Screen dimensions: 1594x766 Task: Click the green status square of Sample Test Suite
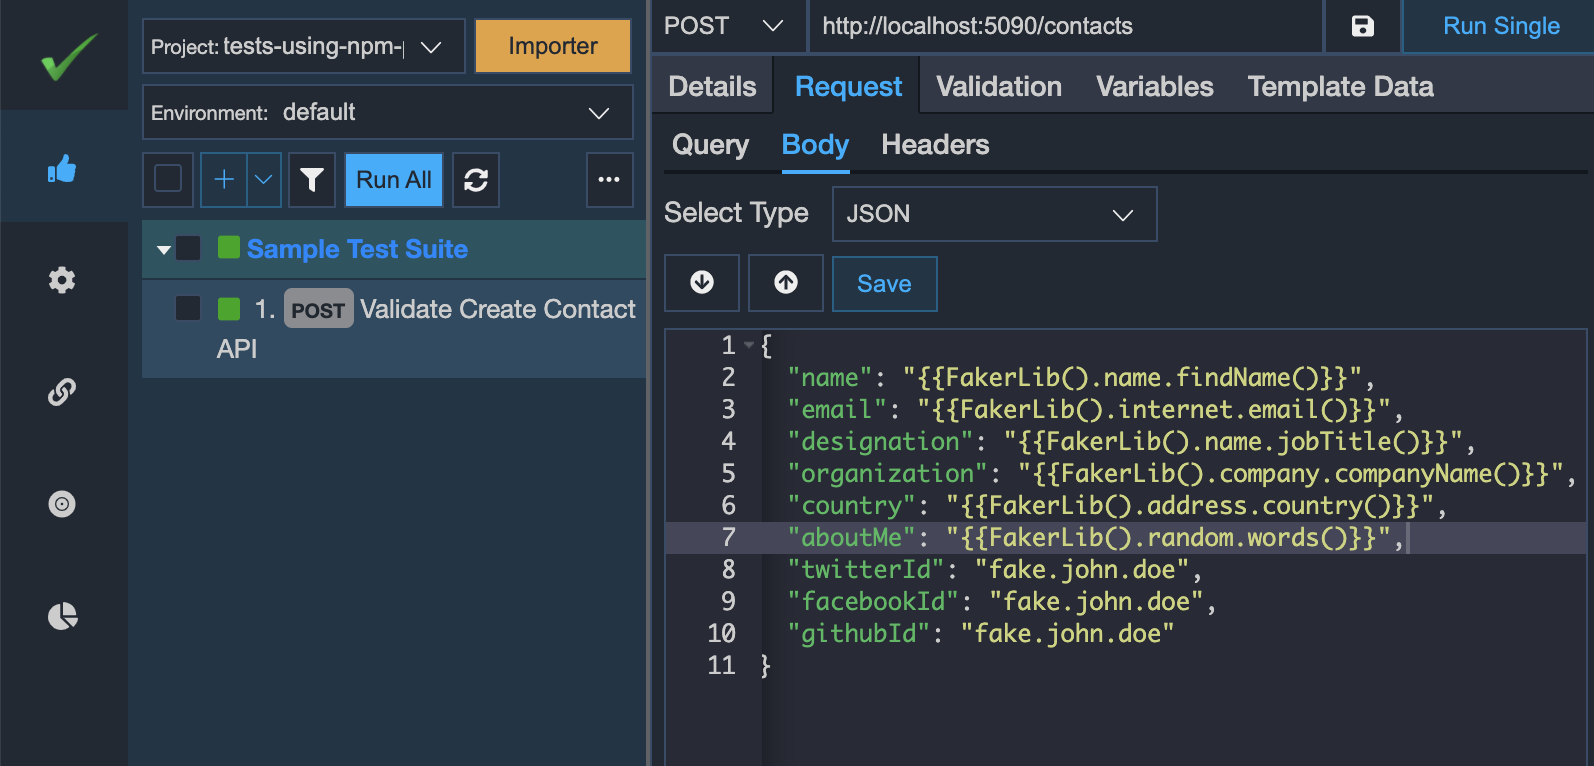229,248
